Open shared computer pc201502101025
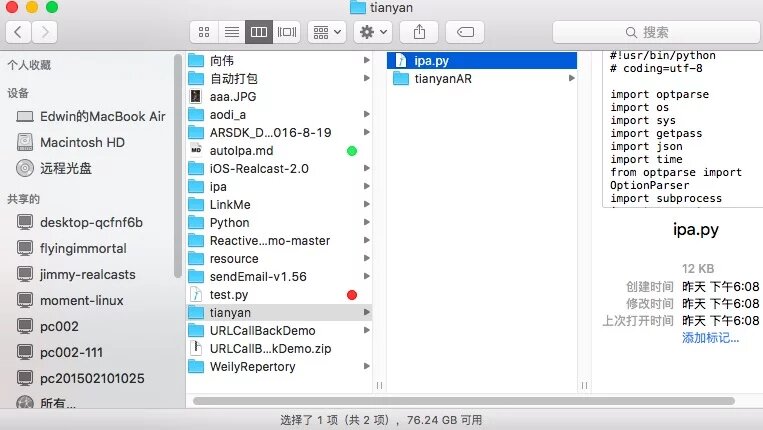763x430 pixels. tap(80, 378)
